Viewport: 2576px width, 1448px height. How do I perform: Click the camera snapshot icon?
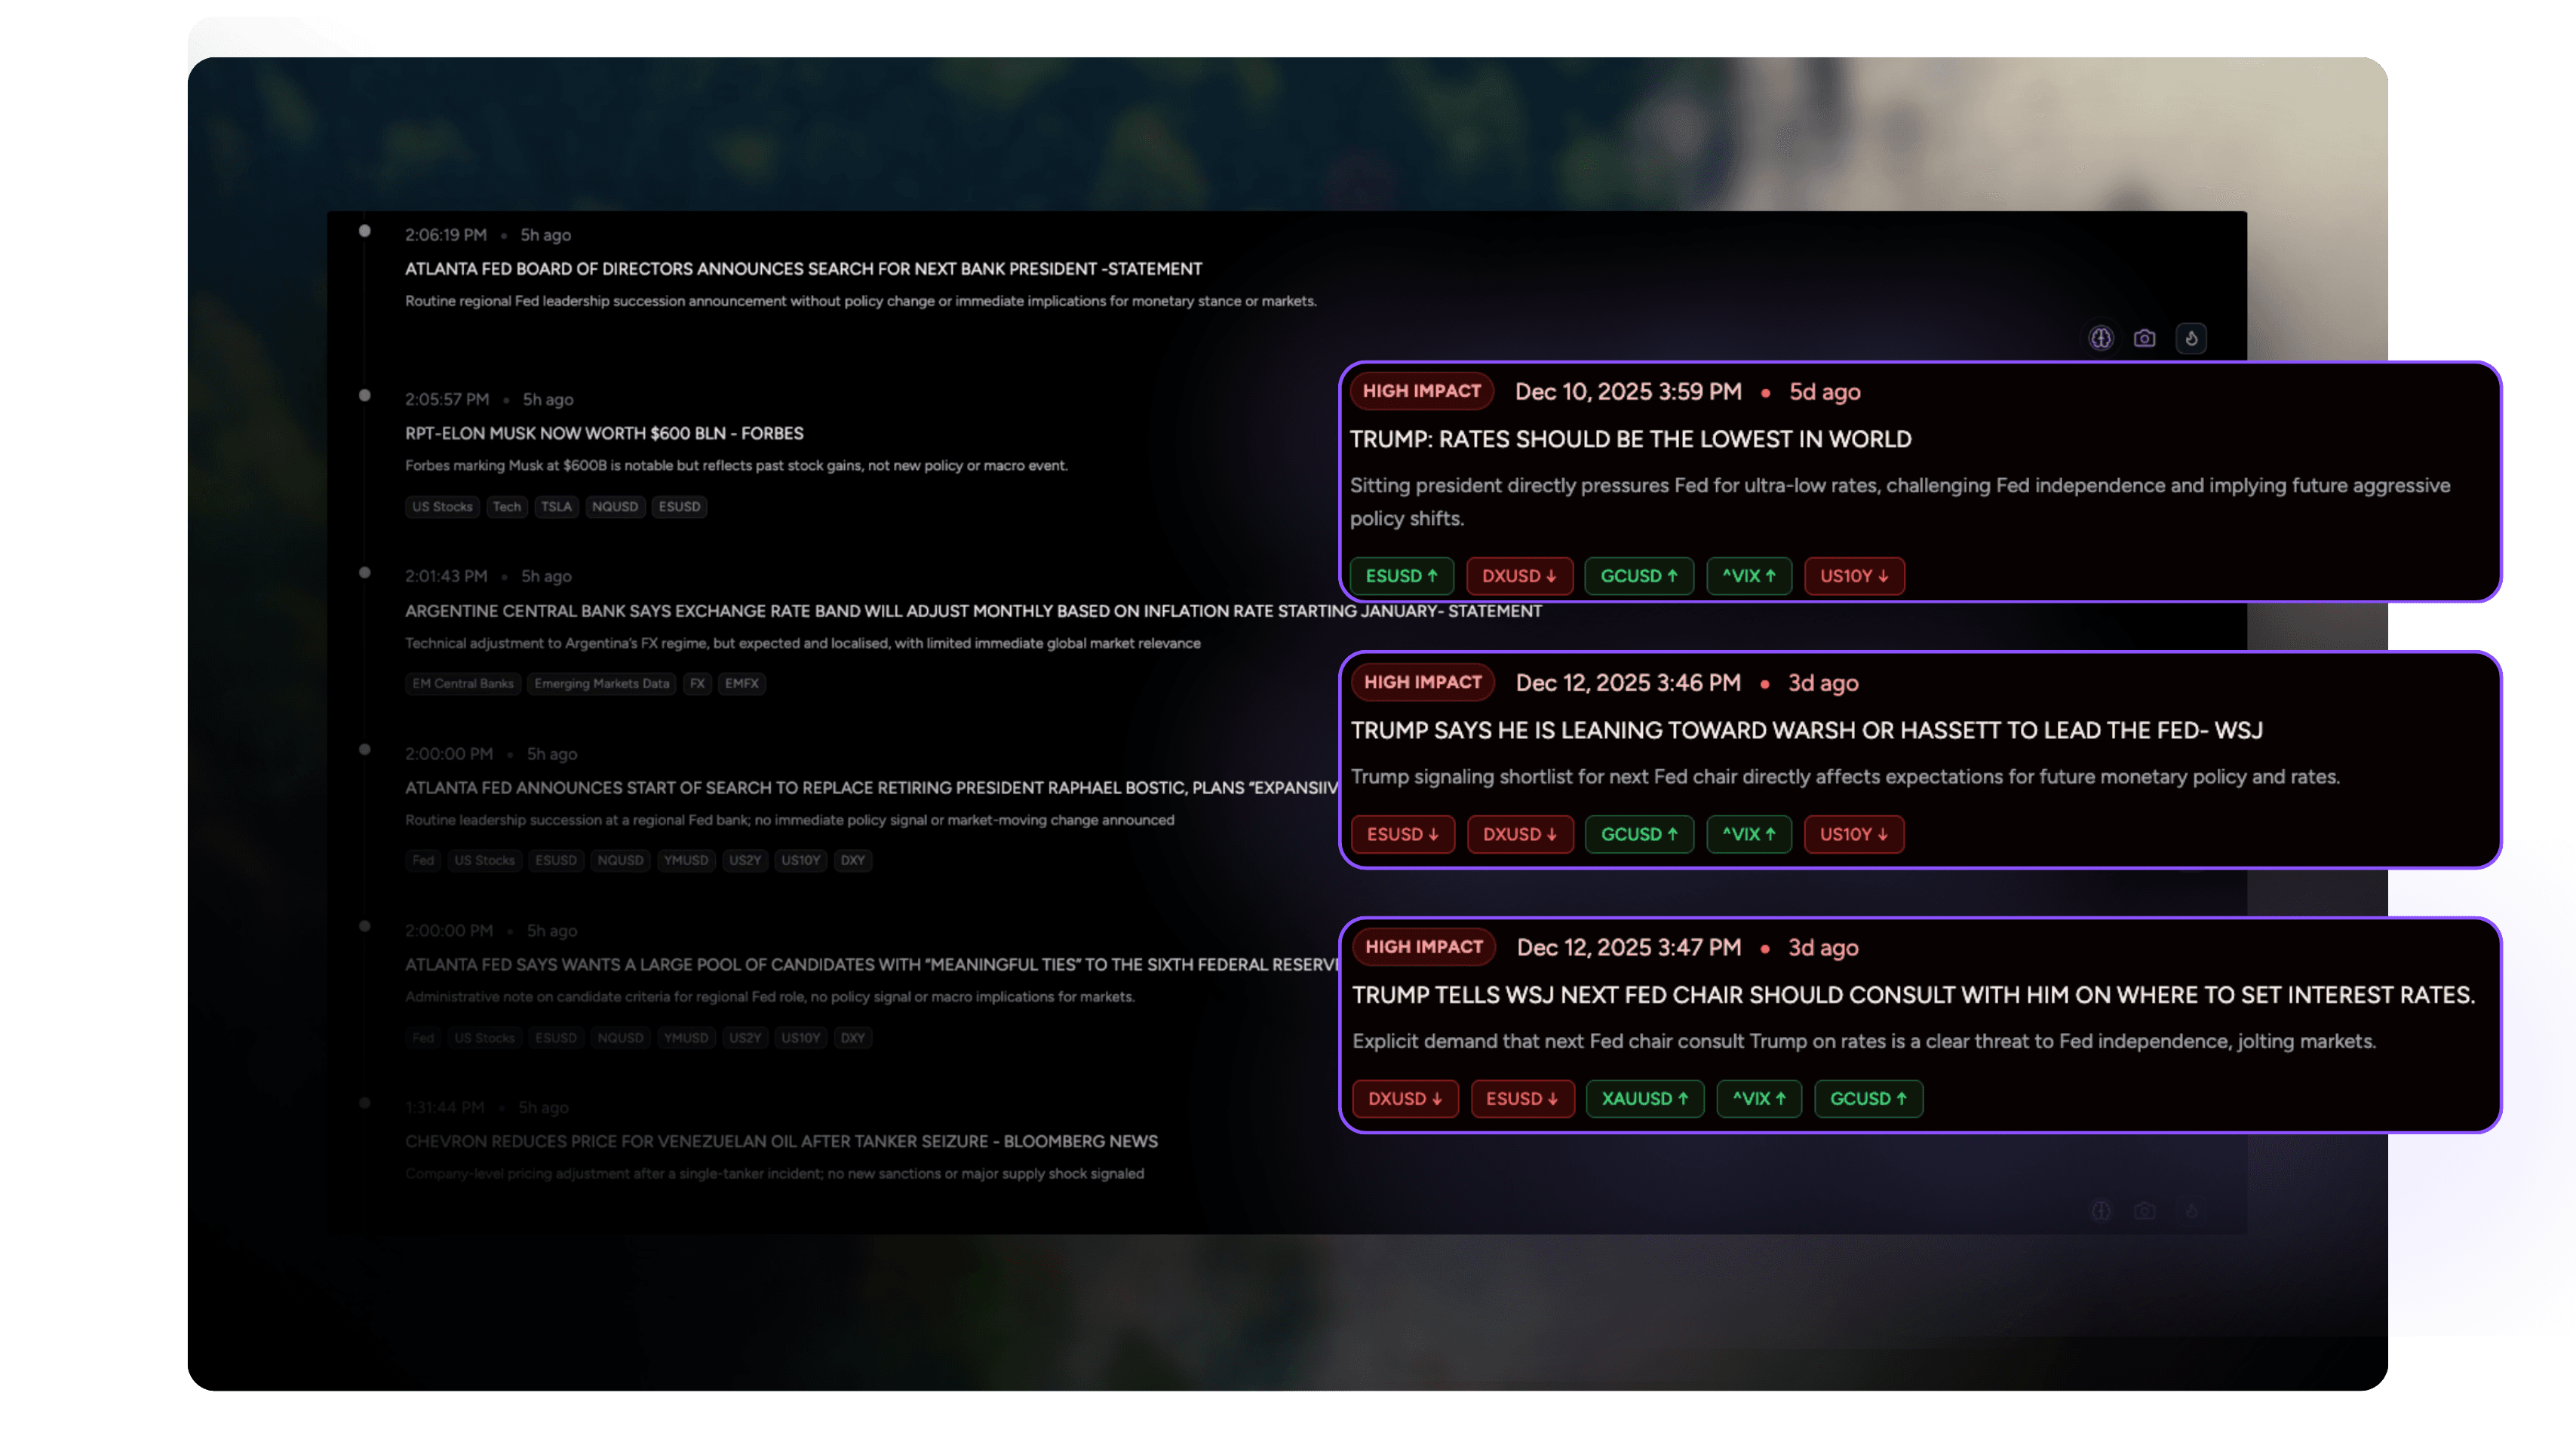click(x=2145, y=338)
